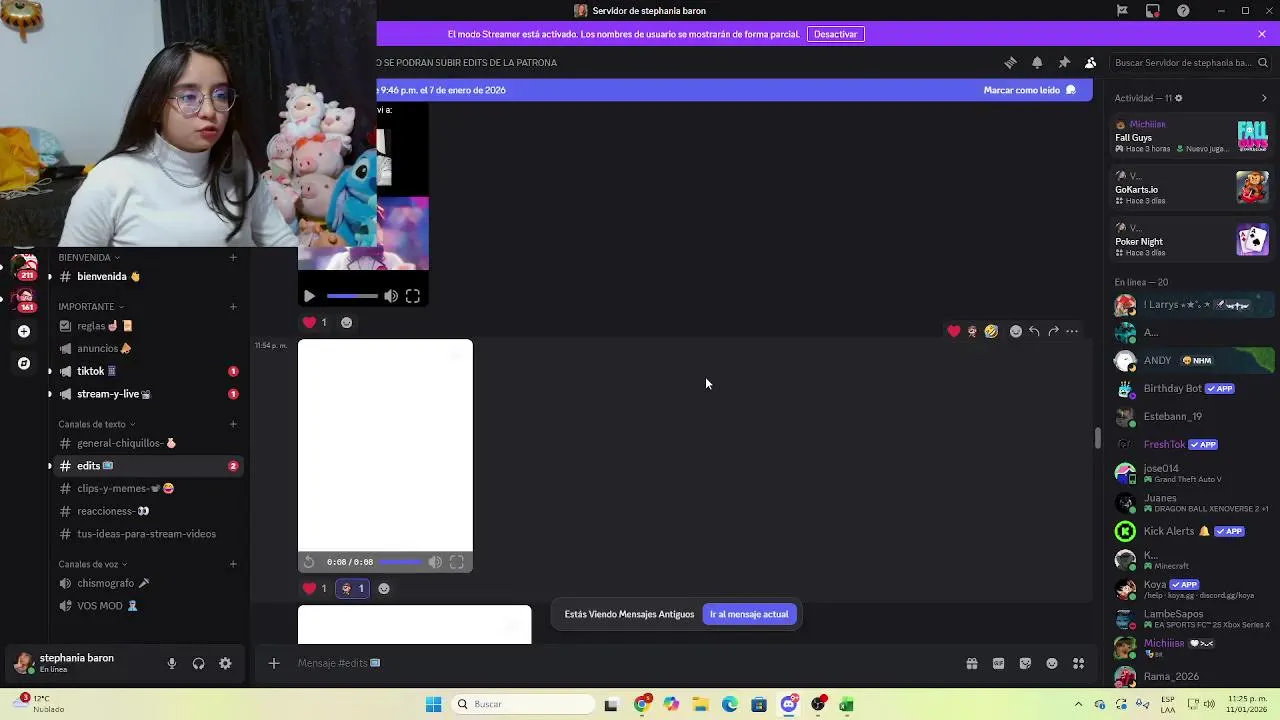
Task: Add channel to Canales de texto
Action: 233,424
